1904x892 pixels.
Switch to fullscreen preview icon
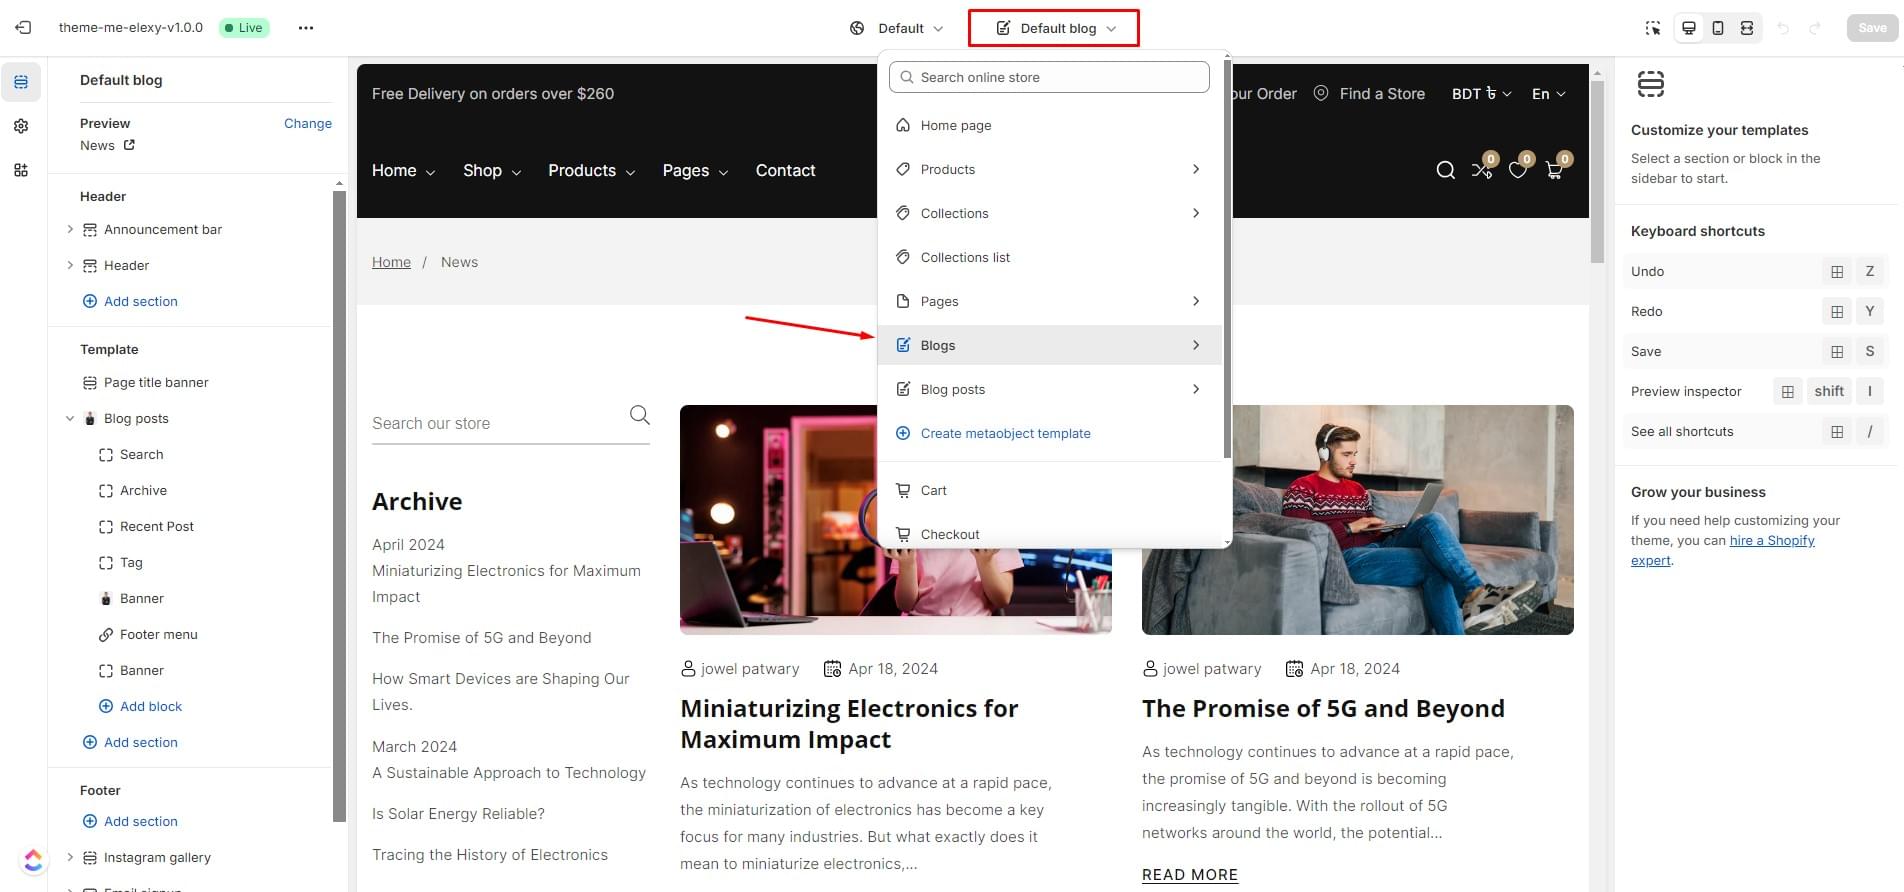tap(1747, 28)
